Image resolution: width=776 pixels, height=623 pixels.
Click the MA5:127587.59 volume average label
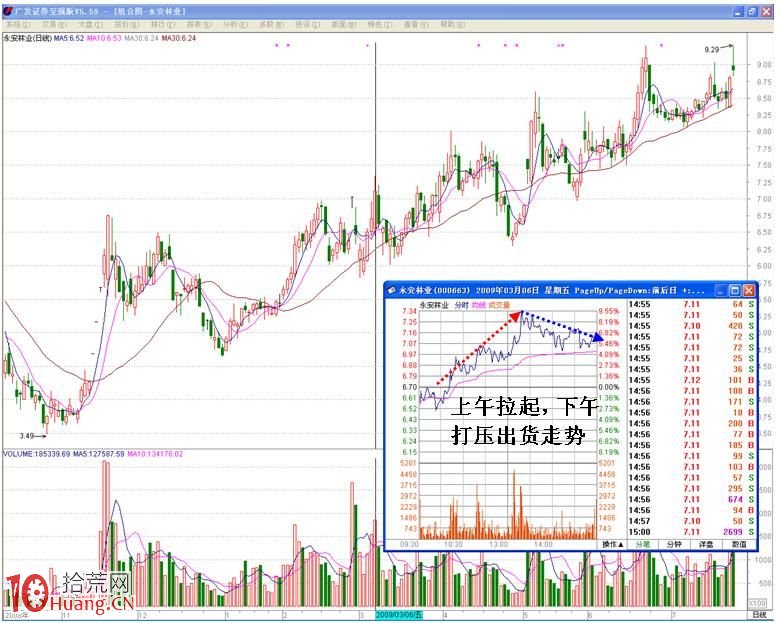pyautogui.click(x=100, y=454)
